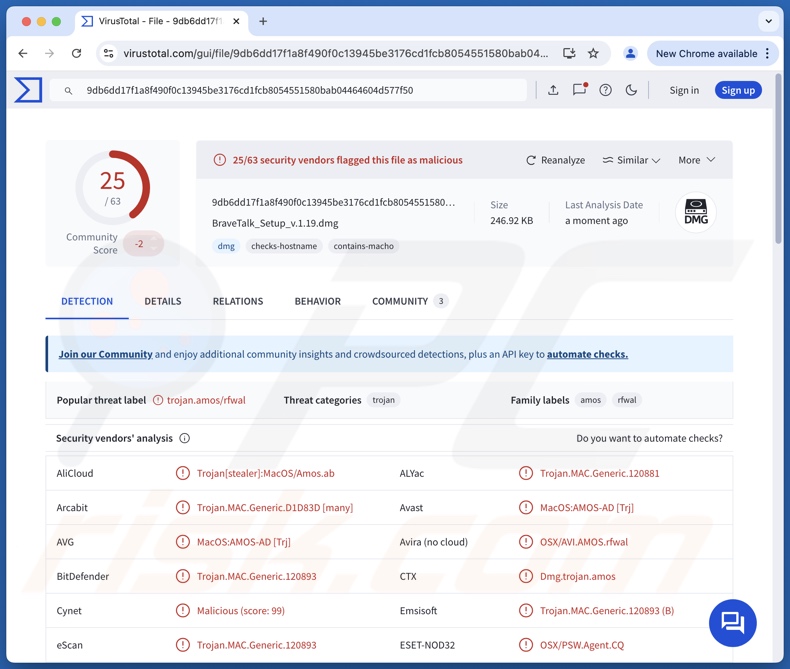Click file name BraveTalk_Setup_v.1.19.dmg
Viewport: 790px width, 669px height.
point(275,223)
